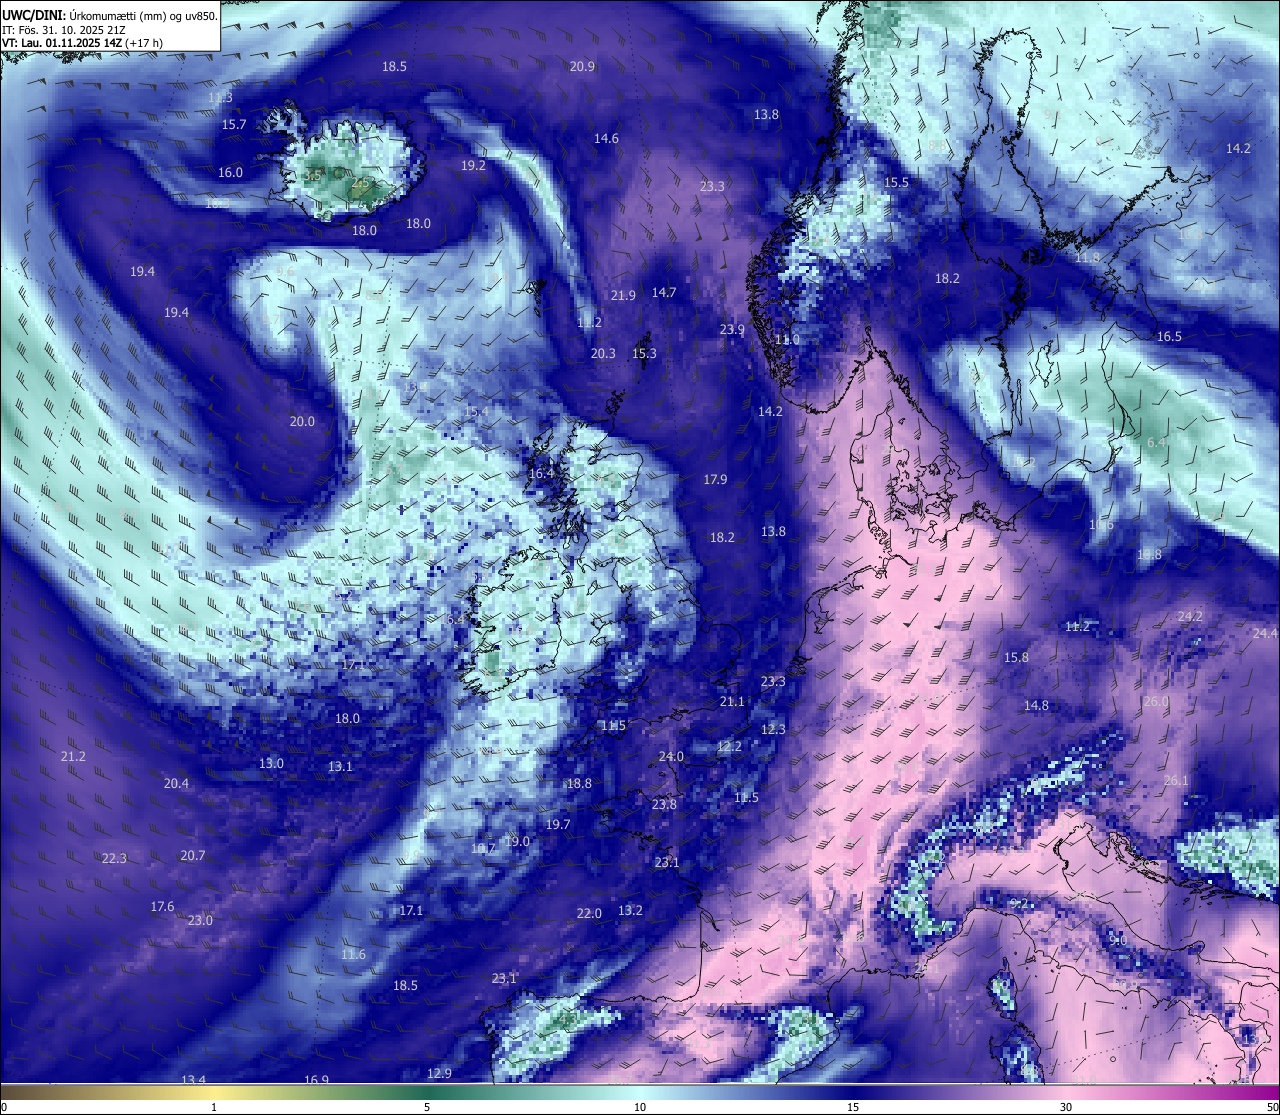Click the 20.9 value at the top of the map

[x=582, y=67]
